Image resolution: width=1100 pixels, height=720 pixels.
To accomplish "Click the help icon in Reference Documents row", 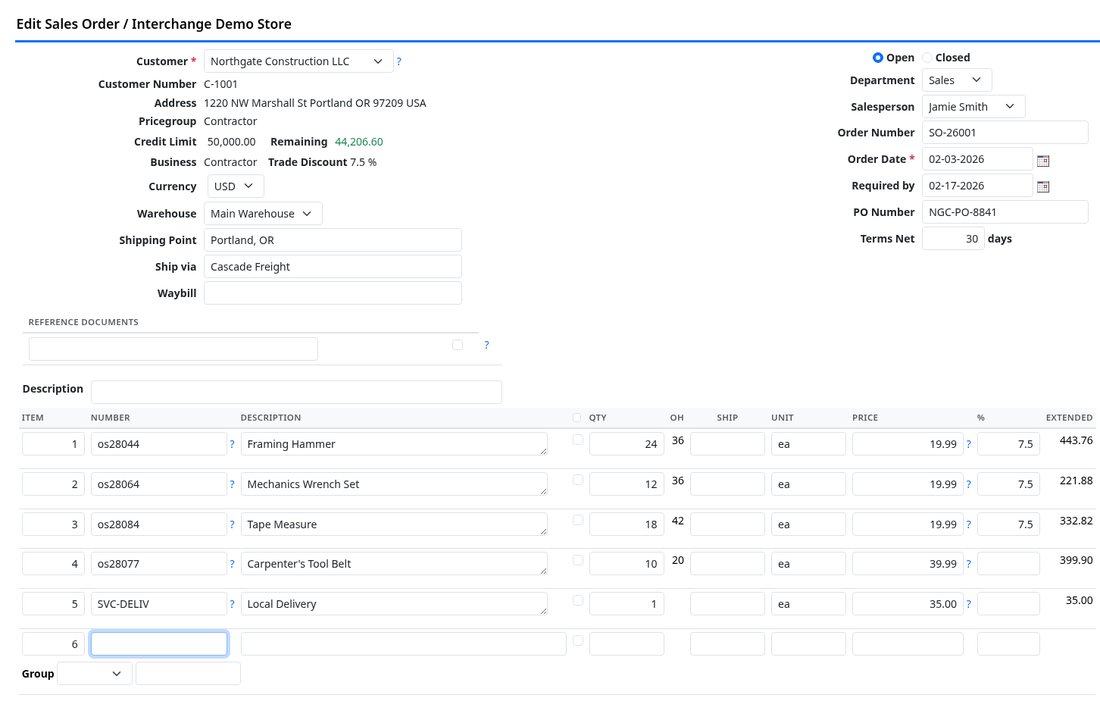I will click(486, 345).
